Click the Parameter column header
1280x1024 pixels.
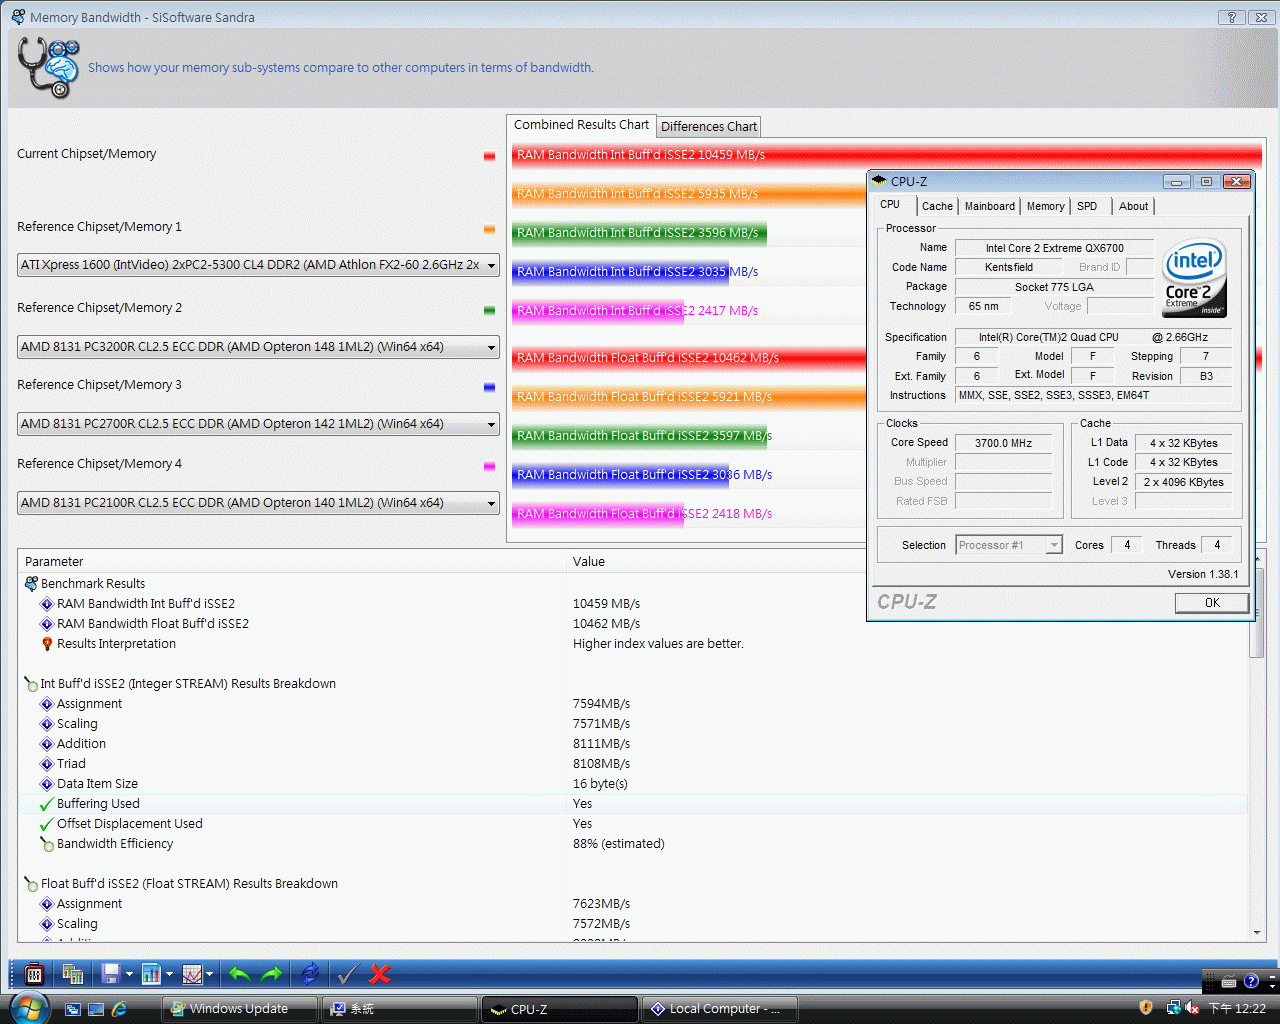(293, 562)
